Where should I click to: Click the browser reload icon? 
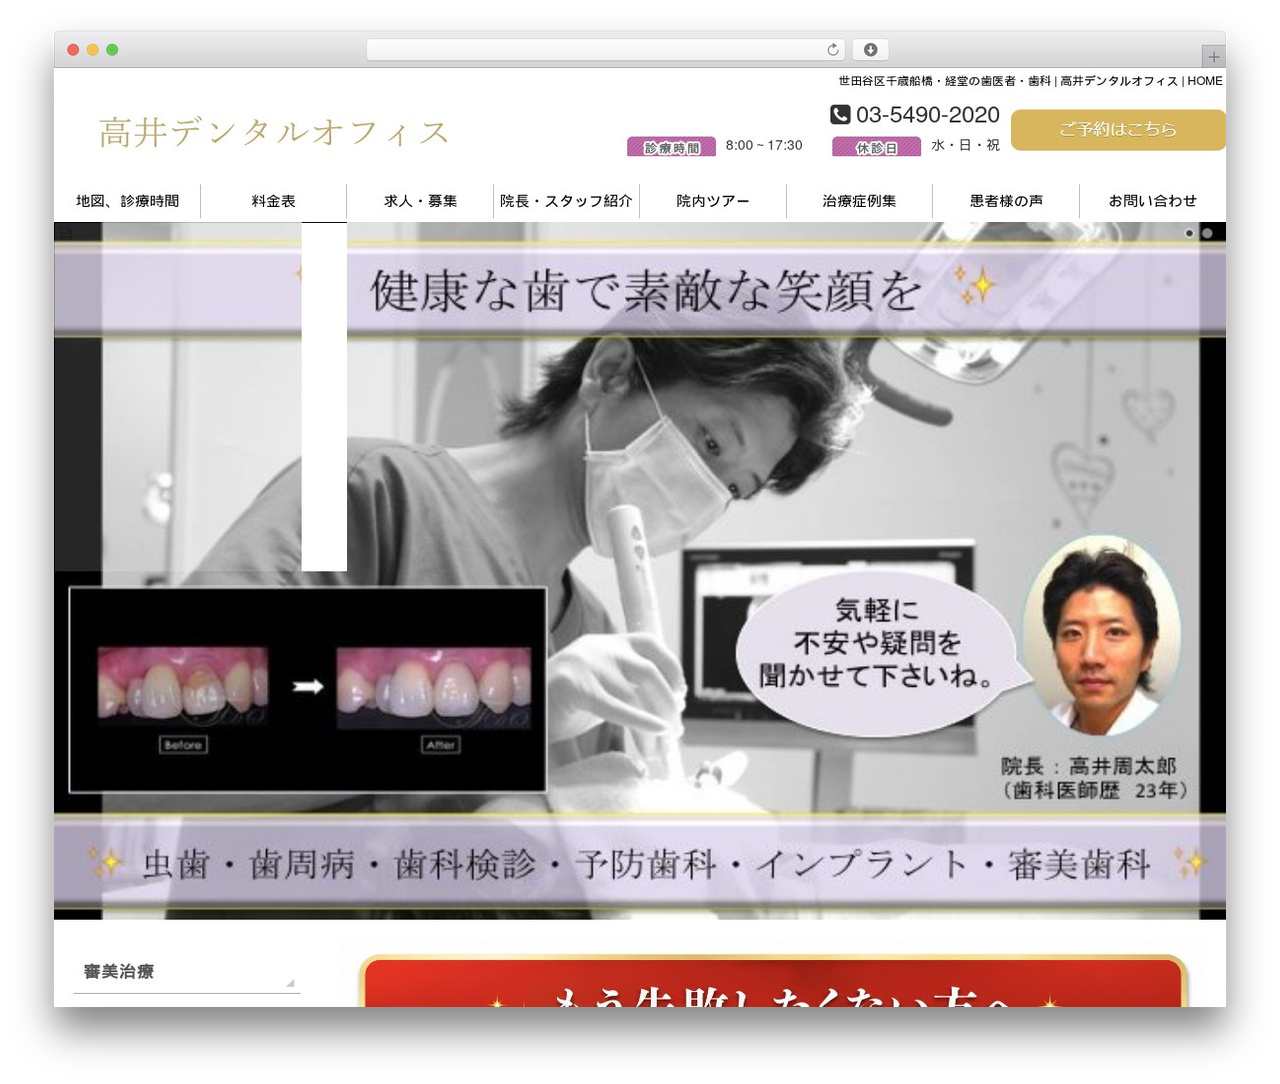[x=832, y=50]
